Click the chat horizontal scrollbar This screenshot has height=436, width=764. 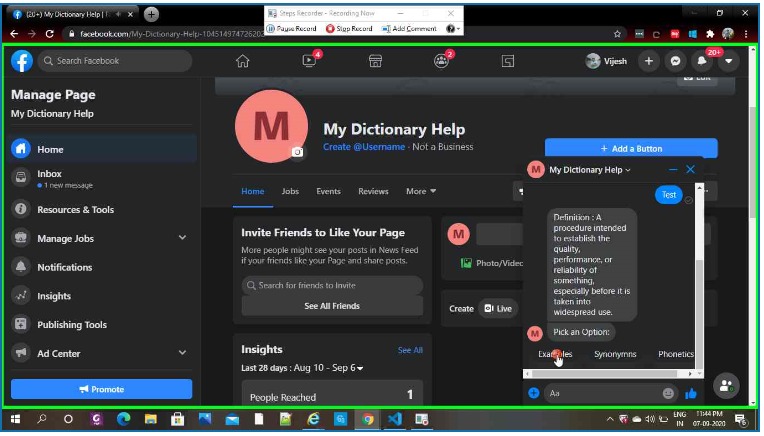click(604, 374)
